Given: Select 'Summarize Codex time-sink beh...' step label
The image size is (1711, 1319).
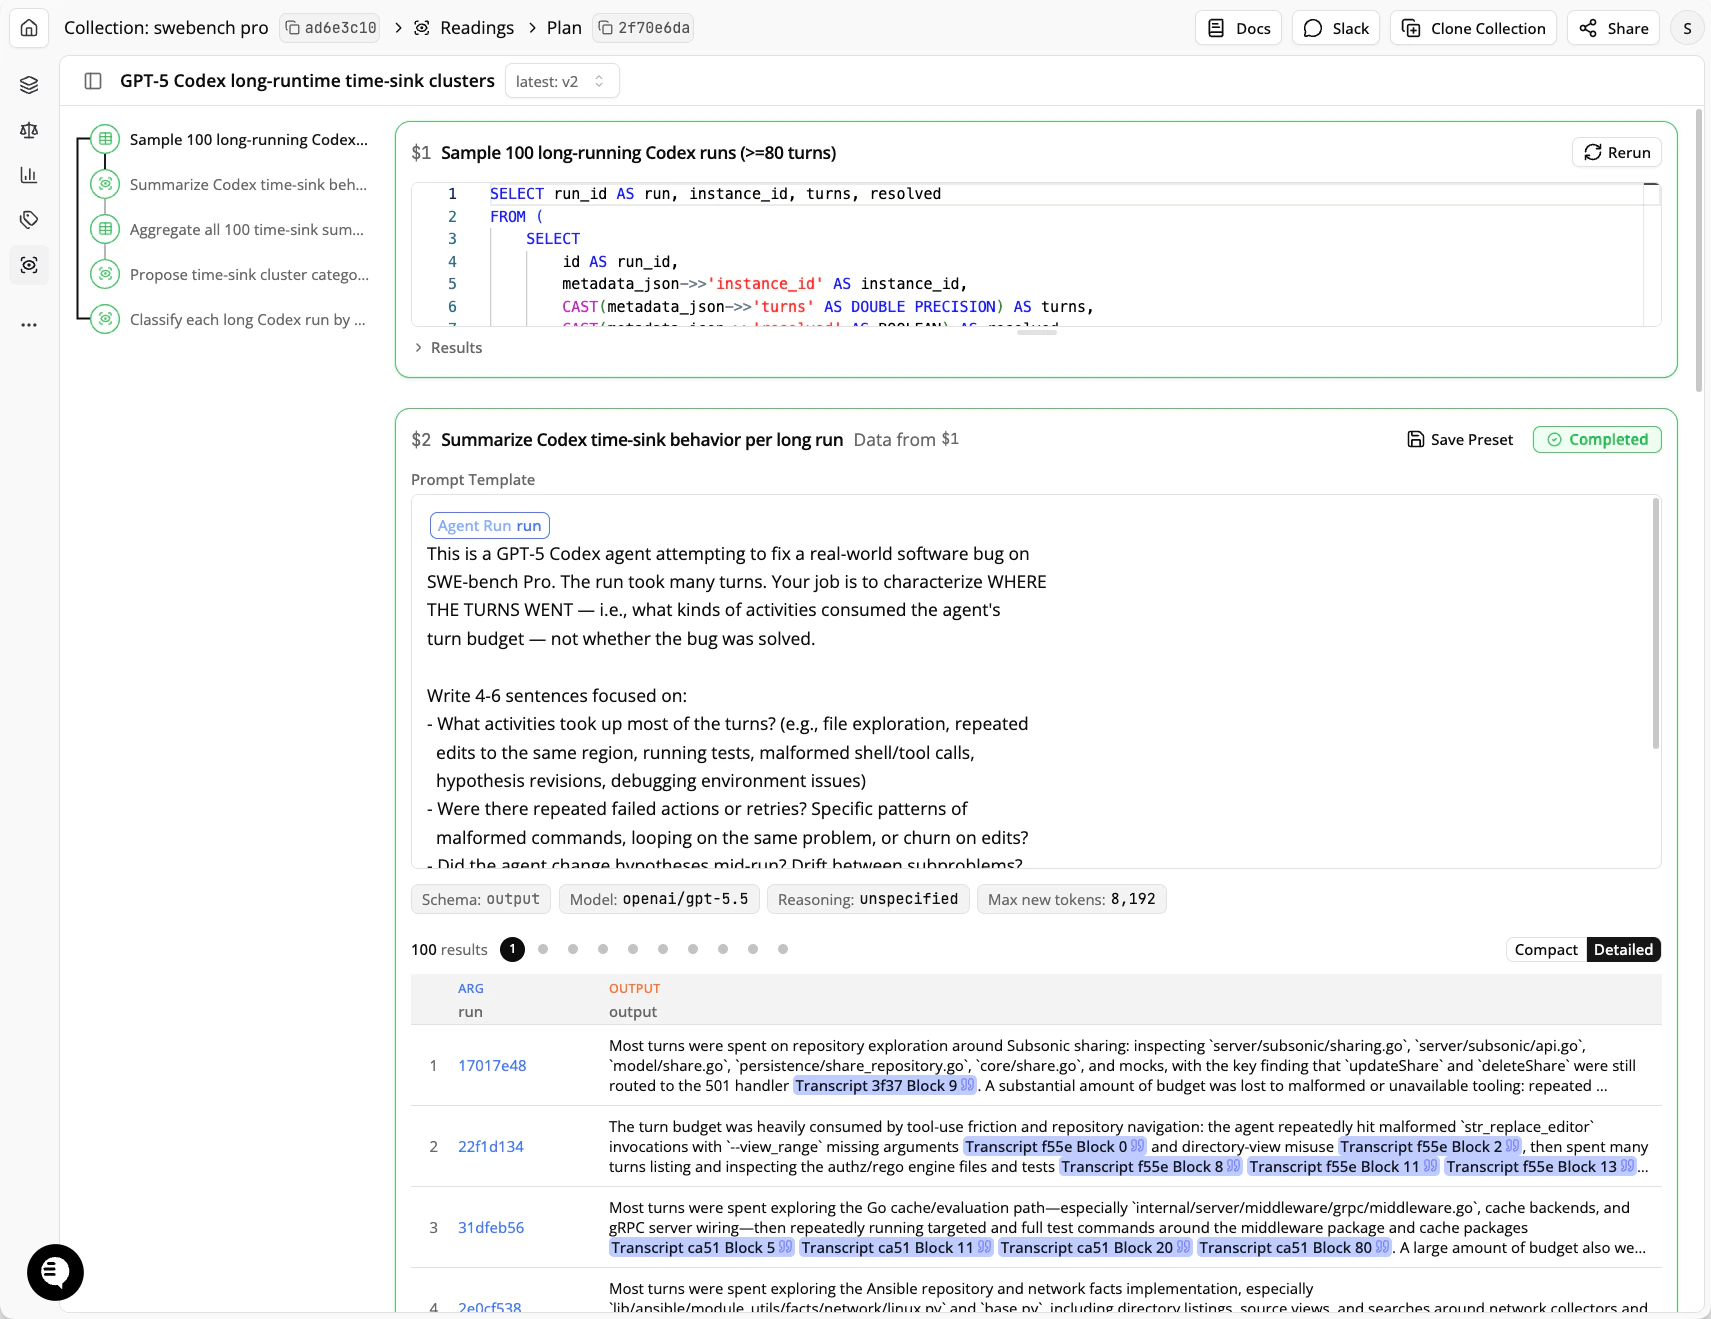Looking at the screenshot, I should coord(248,185).
